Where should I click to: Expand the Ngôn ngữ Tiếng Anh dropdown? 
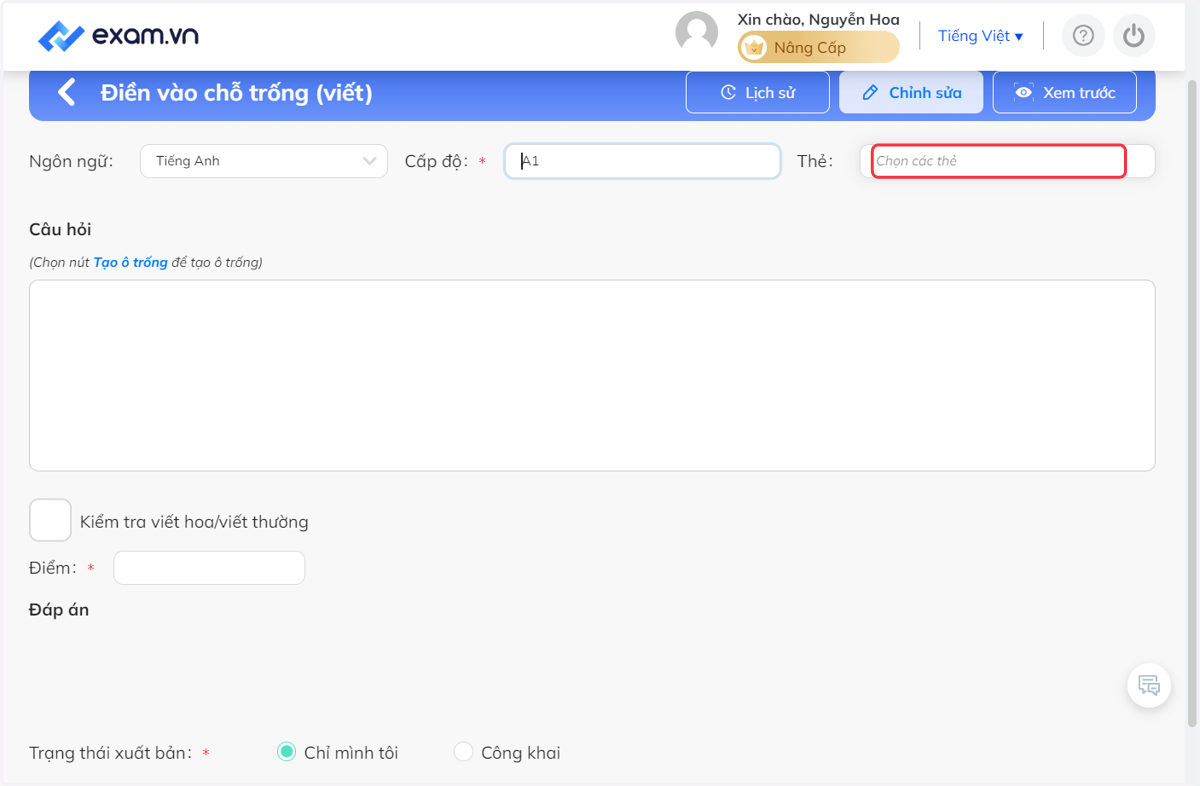[264, 161]
